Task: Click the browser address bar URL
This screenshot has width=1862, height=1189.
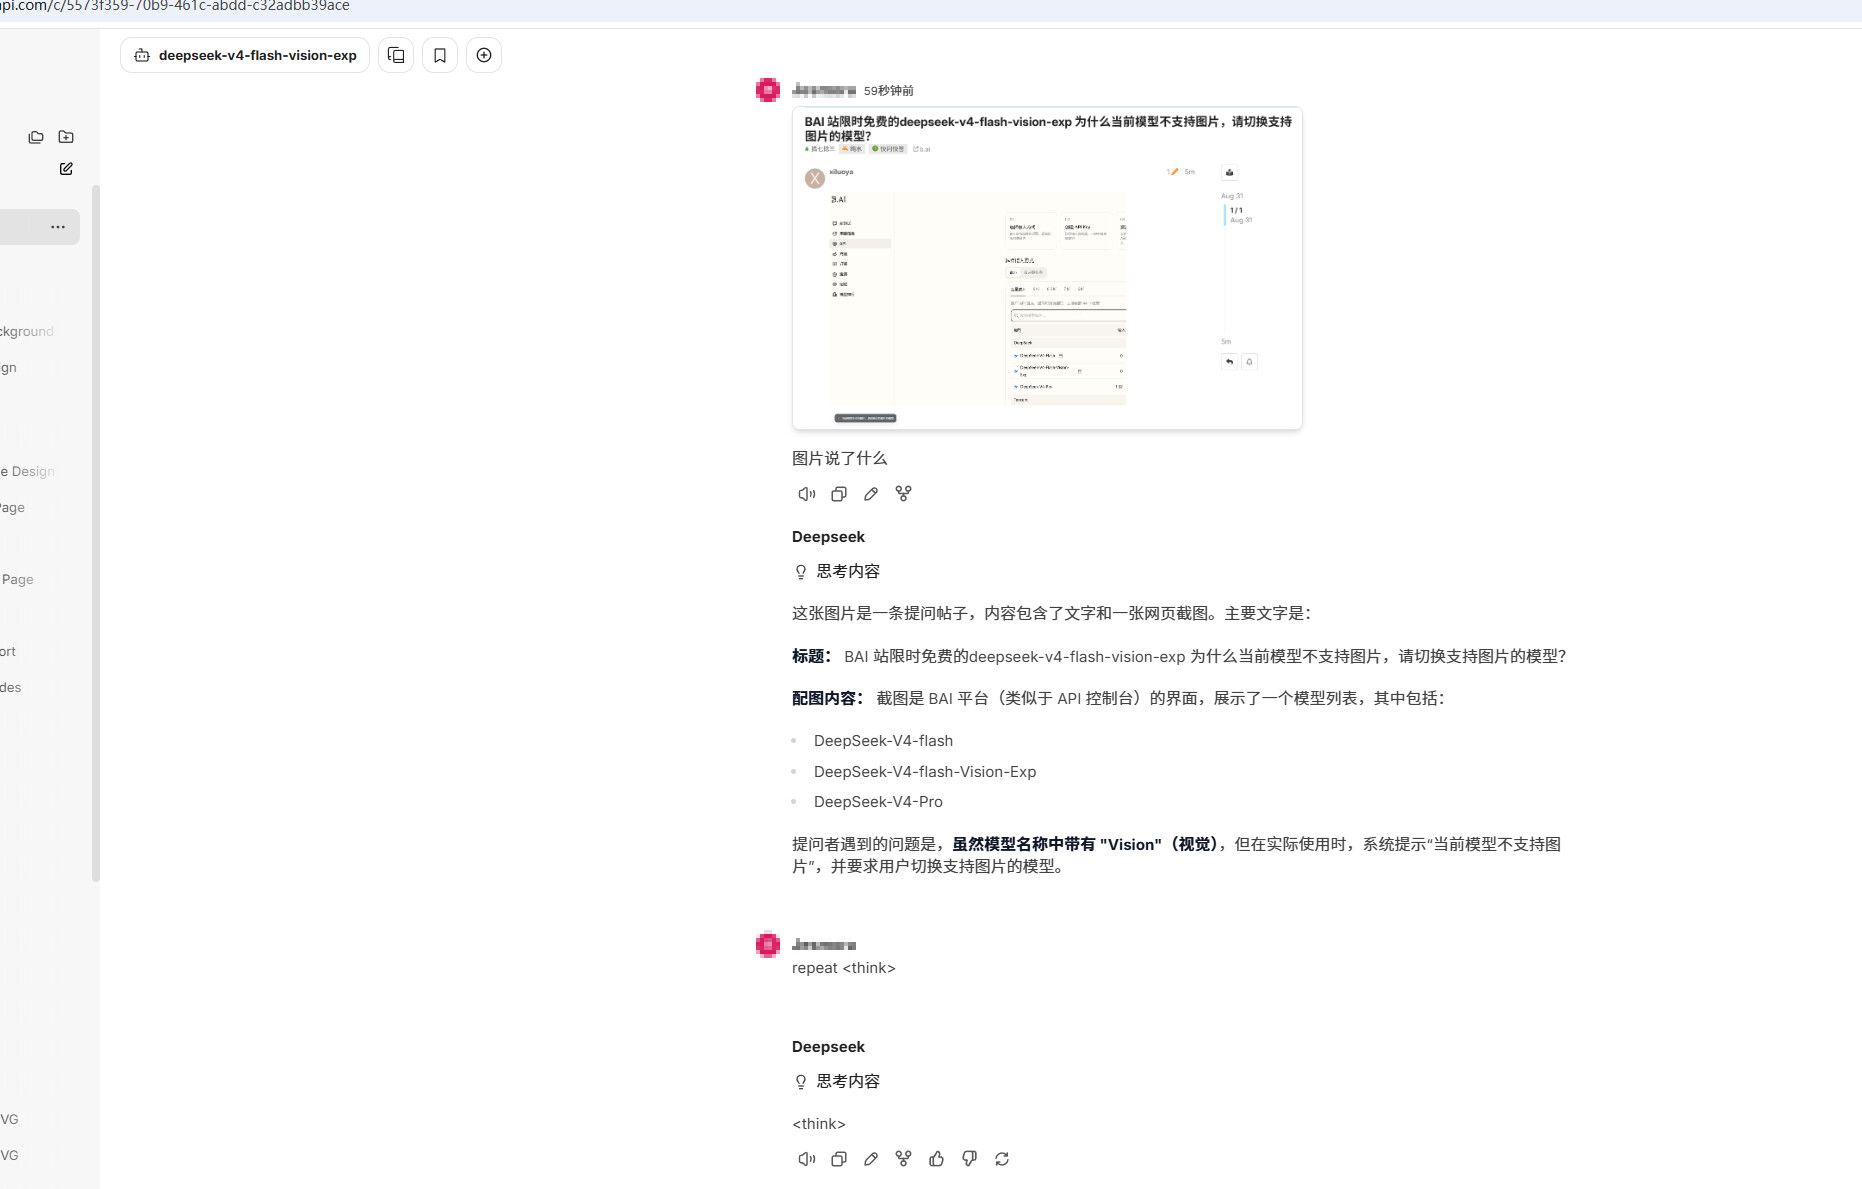Action: [x=175, y=6]
